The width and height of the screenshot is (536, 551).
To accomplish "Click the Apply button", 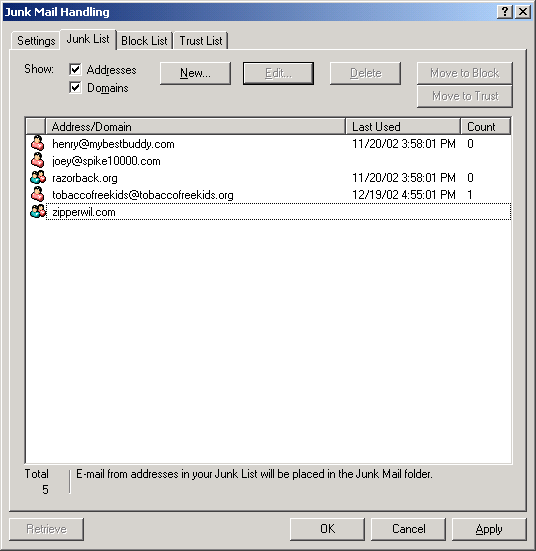I will click(489, 529).
